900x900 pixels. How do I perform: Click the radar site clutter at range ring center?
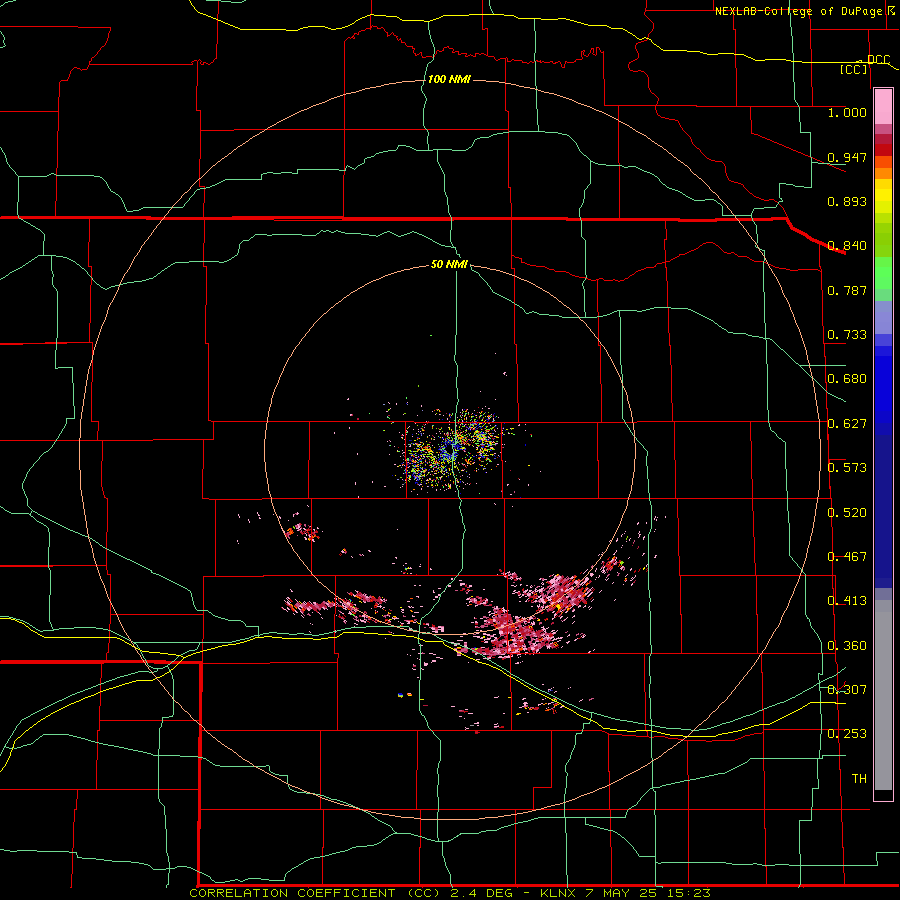pyautogui.click(x=451, y=451)
